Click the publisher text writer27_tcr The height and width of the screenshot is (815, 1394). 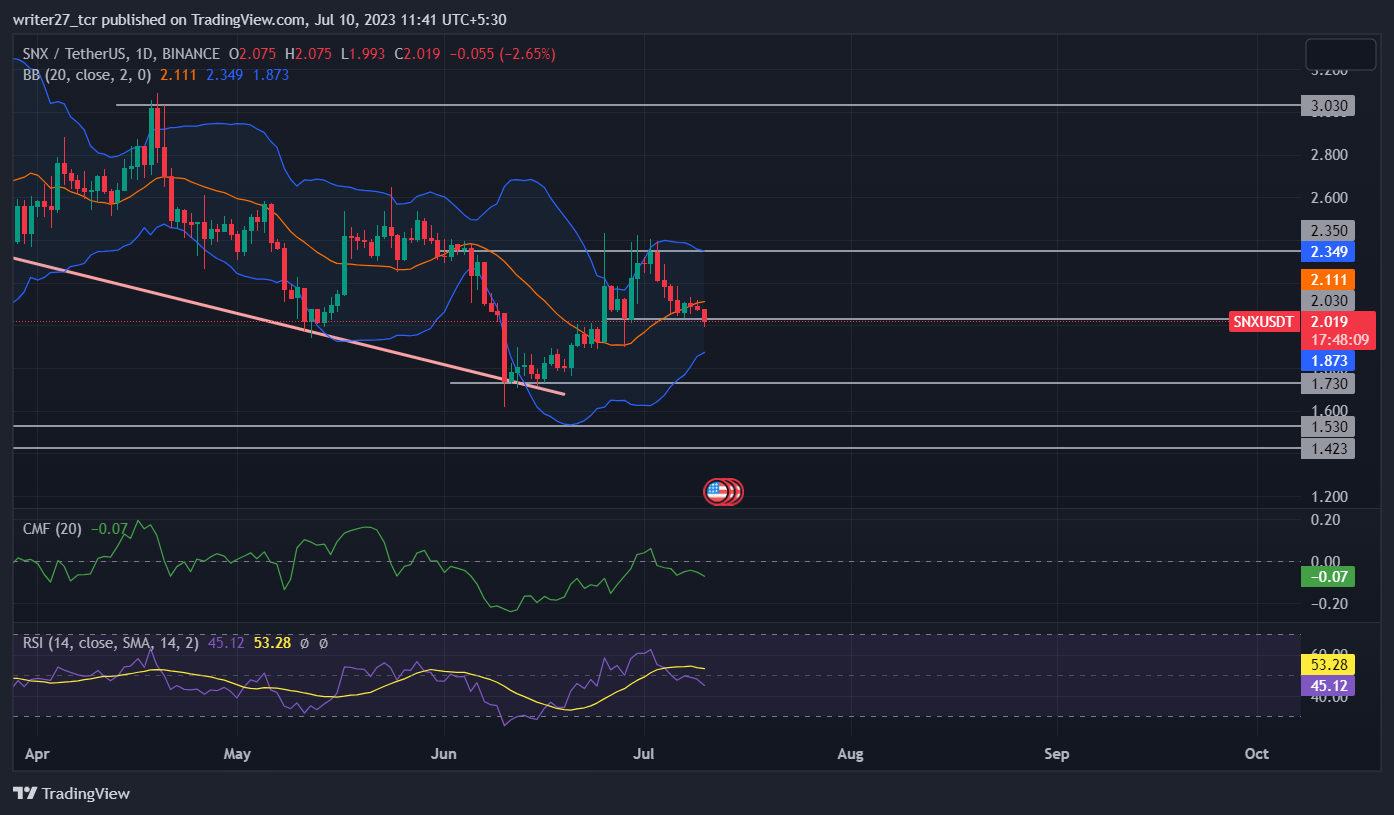56,19
